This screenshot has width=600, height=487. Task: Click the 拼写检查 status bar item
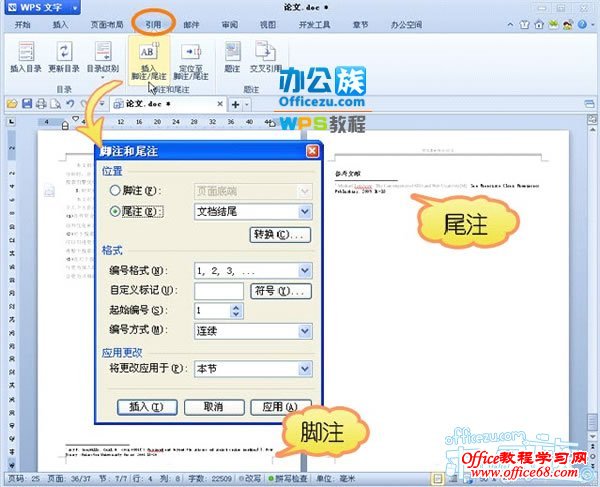coord(288,479)
